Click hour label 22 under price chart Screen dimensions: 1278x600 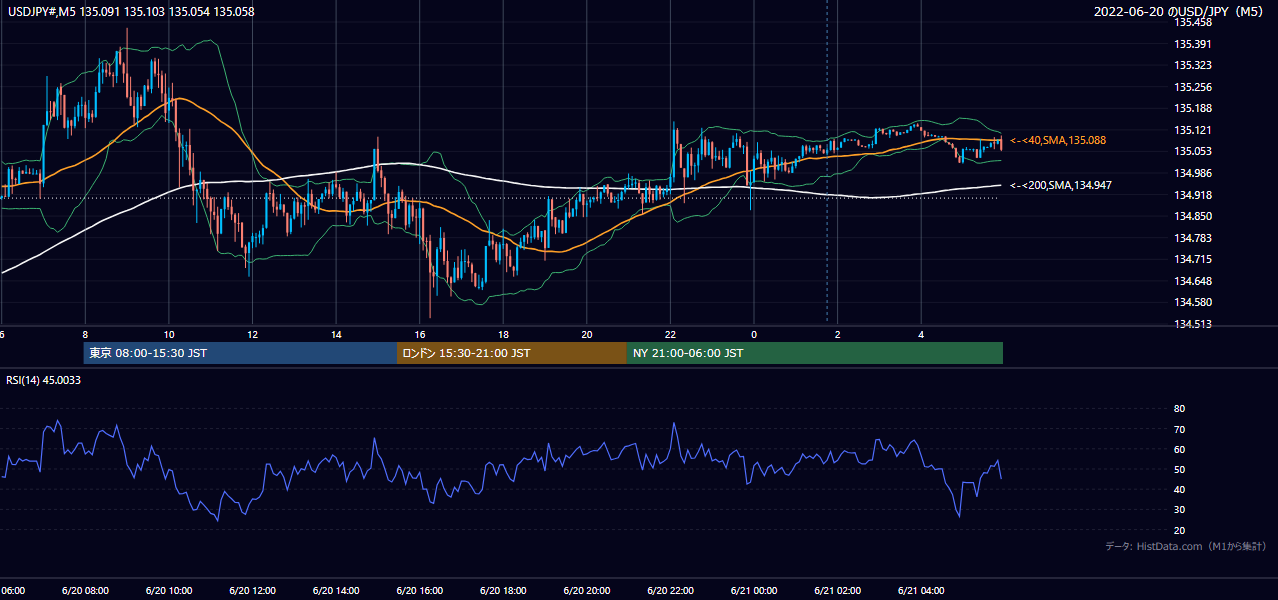(671, 335)
